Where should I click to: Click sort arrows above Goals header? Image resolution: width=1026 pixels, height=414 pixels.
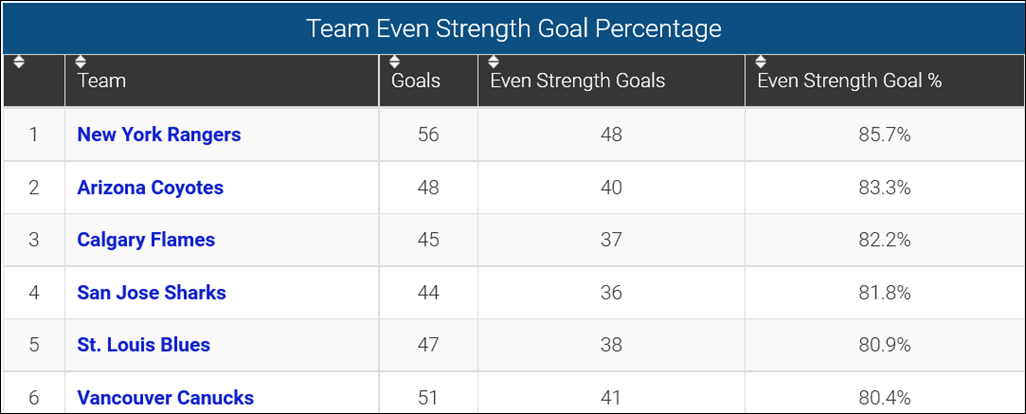[396, 62]
